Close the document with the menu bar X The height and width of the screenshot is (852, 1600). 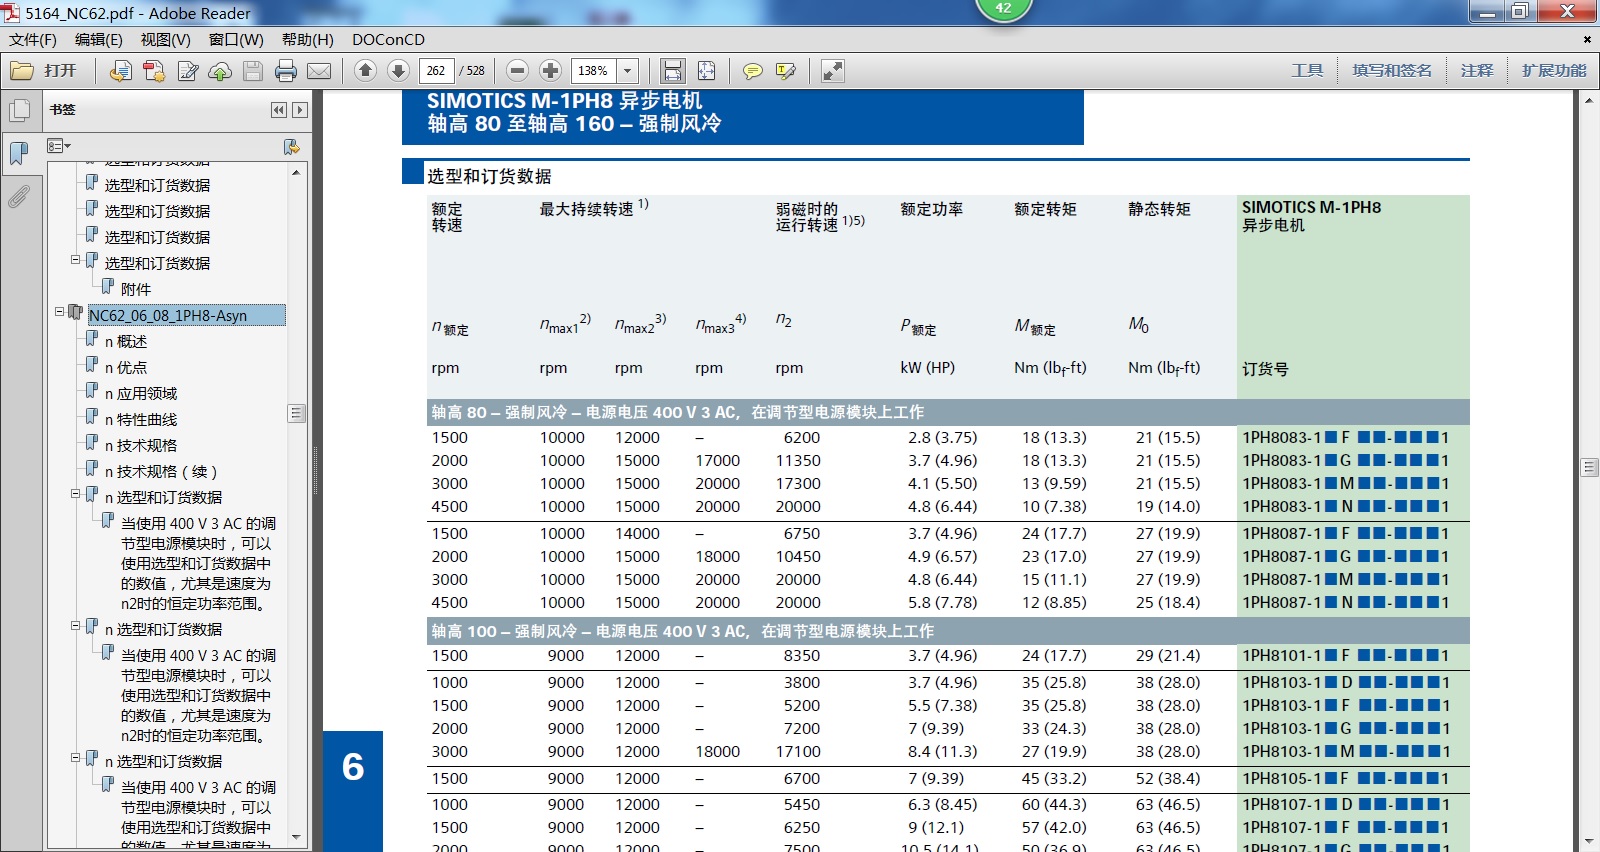pyautogui.click(x=1587, y=40)
